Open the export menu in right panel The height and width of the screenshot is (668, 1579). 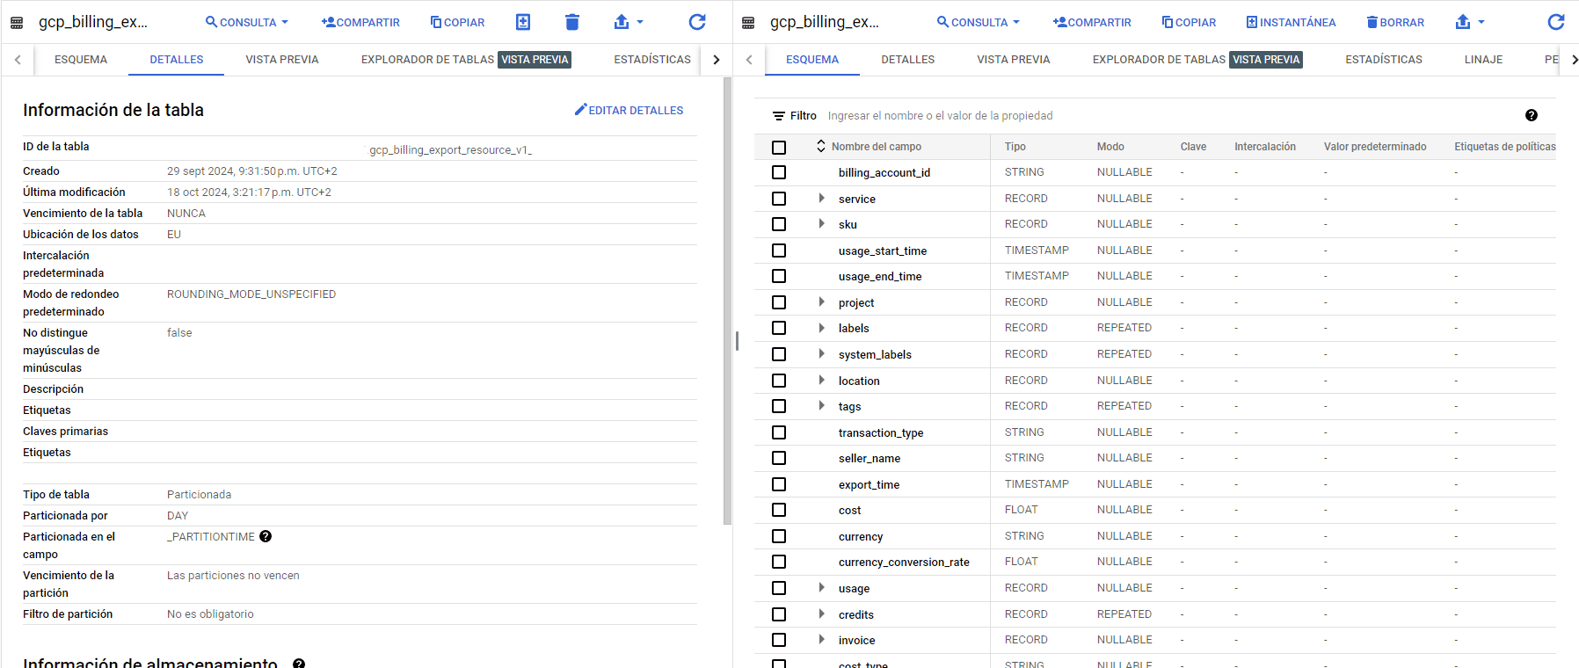pyautogui.click(x=1469, y=22)
